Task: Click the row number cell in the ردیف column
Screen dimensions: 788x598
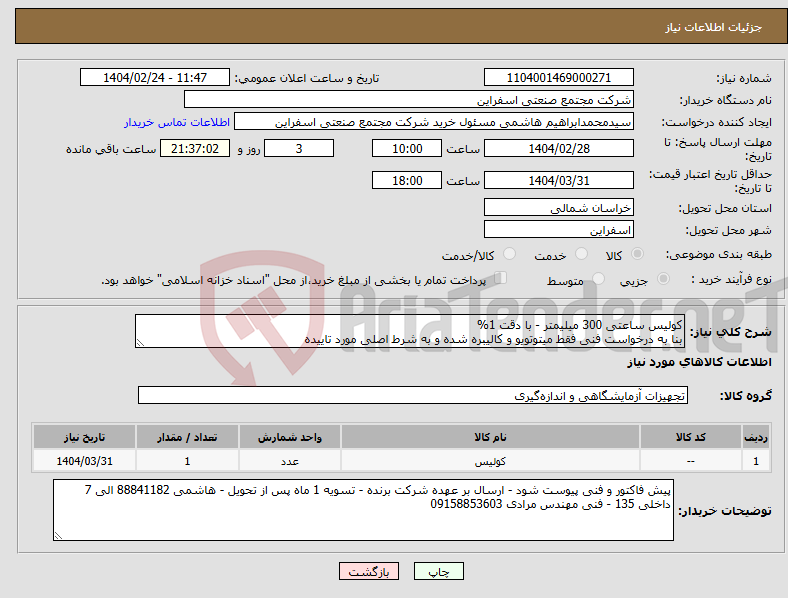Action: click(x=756, y=461)
